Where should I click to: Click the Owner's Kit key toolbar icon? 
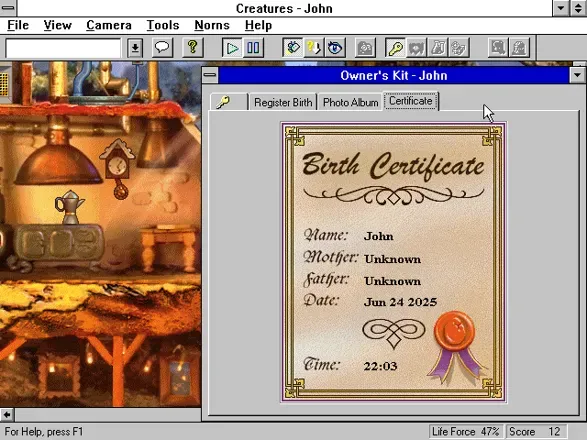tap(395, 48)
